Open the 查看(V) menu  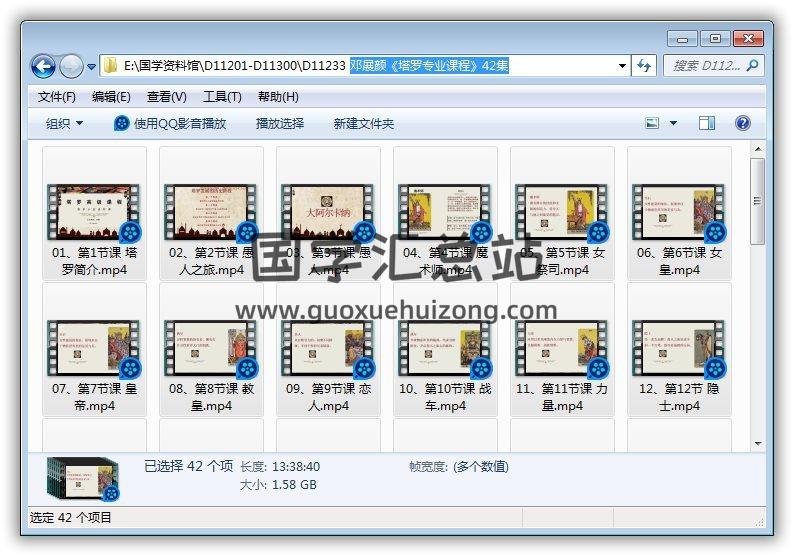(167, 97)
